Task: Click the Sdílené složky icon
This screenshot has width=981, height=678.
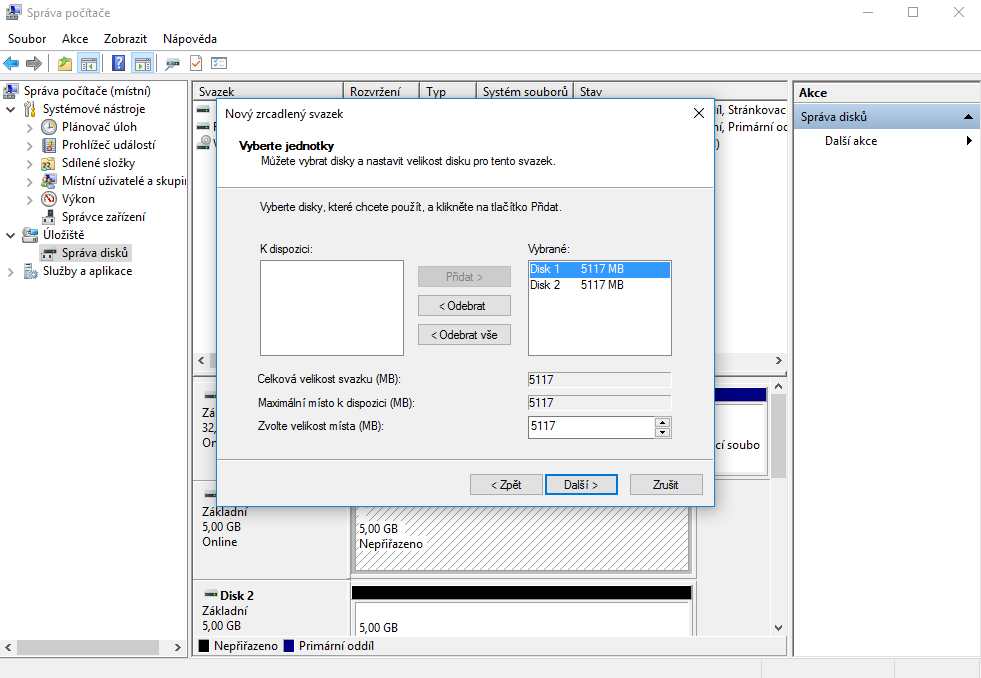Action: [49, 163]
